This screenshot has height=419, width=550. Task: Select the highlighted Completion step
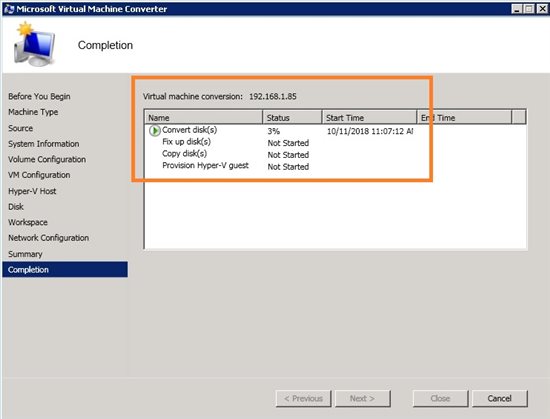pyautogui.click(x=65, y=270)
